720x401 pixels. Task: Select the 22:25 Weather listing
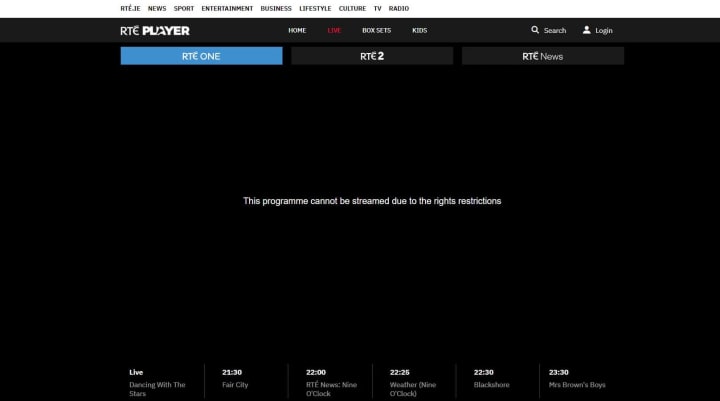(414, 383)
